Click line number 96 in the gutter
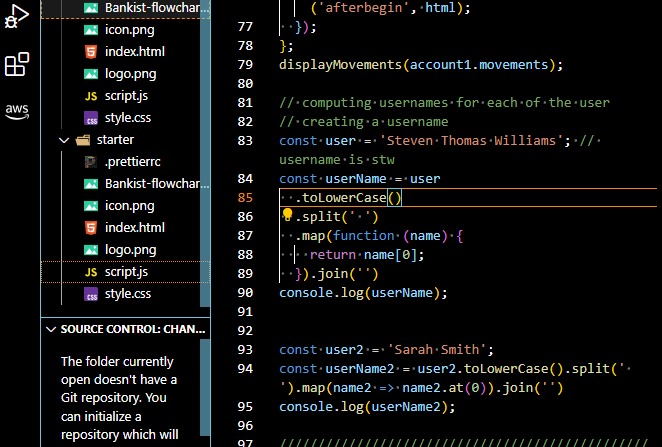The height and width of the screenshot is (447, 662). [x=245, y=425]
